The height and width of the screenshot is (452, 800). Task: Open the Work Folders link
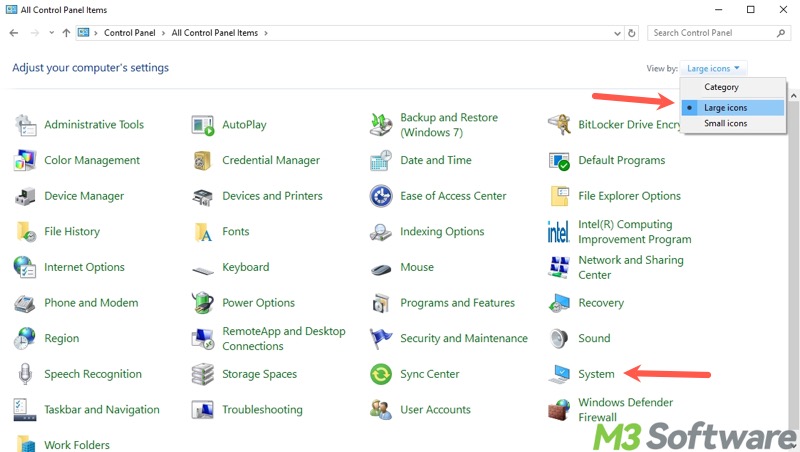tap(77, 445)
